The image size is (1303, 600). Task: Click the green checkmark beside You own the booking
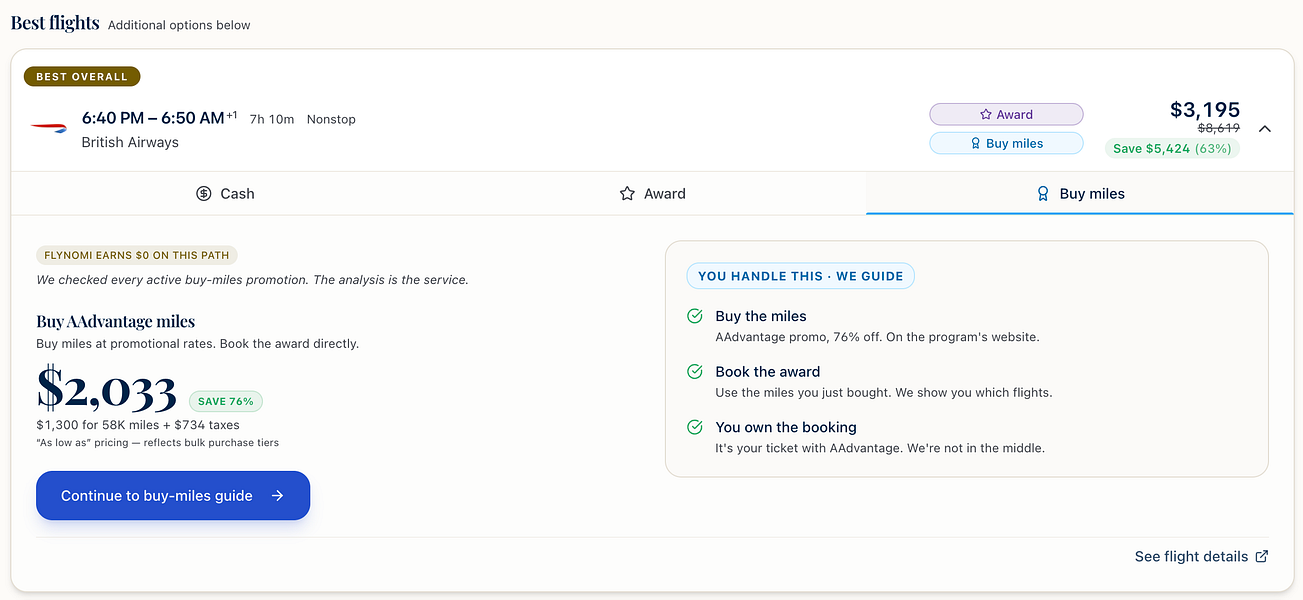click(x=695, y=427)
